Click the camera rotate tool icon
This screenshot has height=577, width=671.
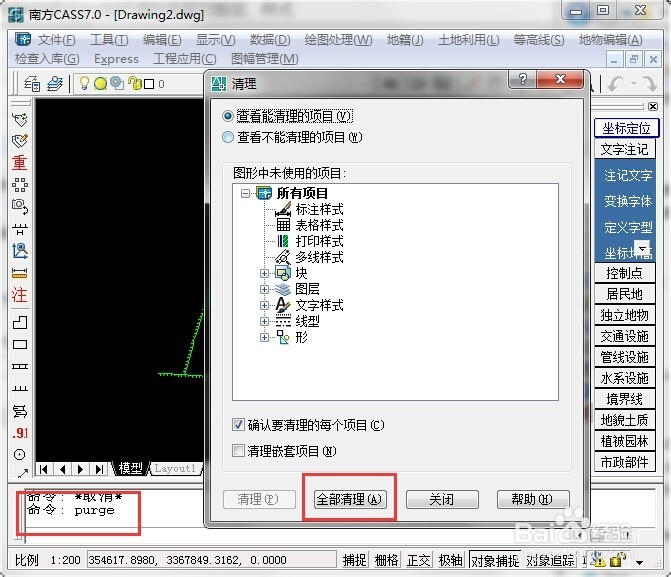pyautogui.click(x=20, y=206)
